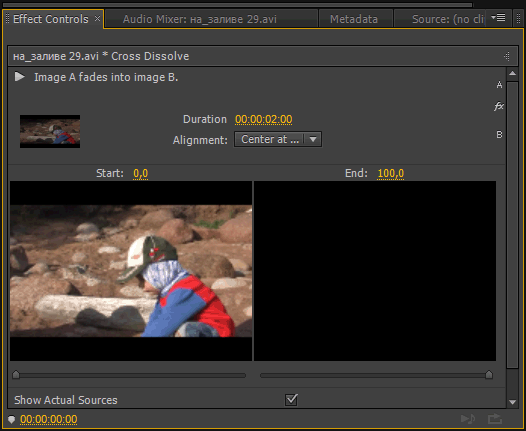The width and height of the screenshot is (526, 431).
Task: Click the Start percentage value
Action: (141, 173)
